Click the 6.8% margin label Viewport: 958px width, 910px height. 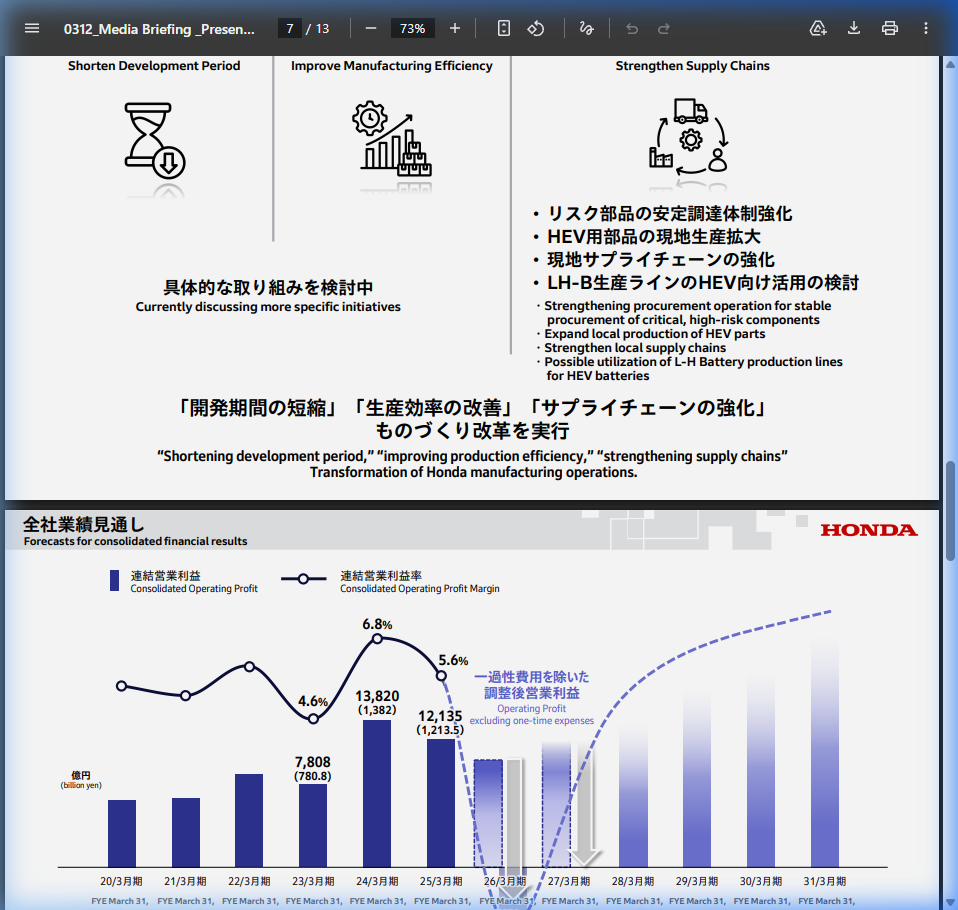(x=377, y=624)
